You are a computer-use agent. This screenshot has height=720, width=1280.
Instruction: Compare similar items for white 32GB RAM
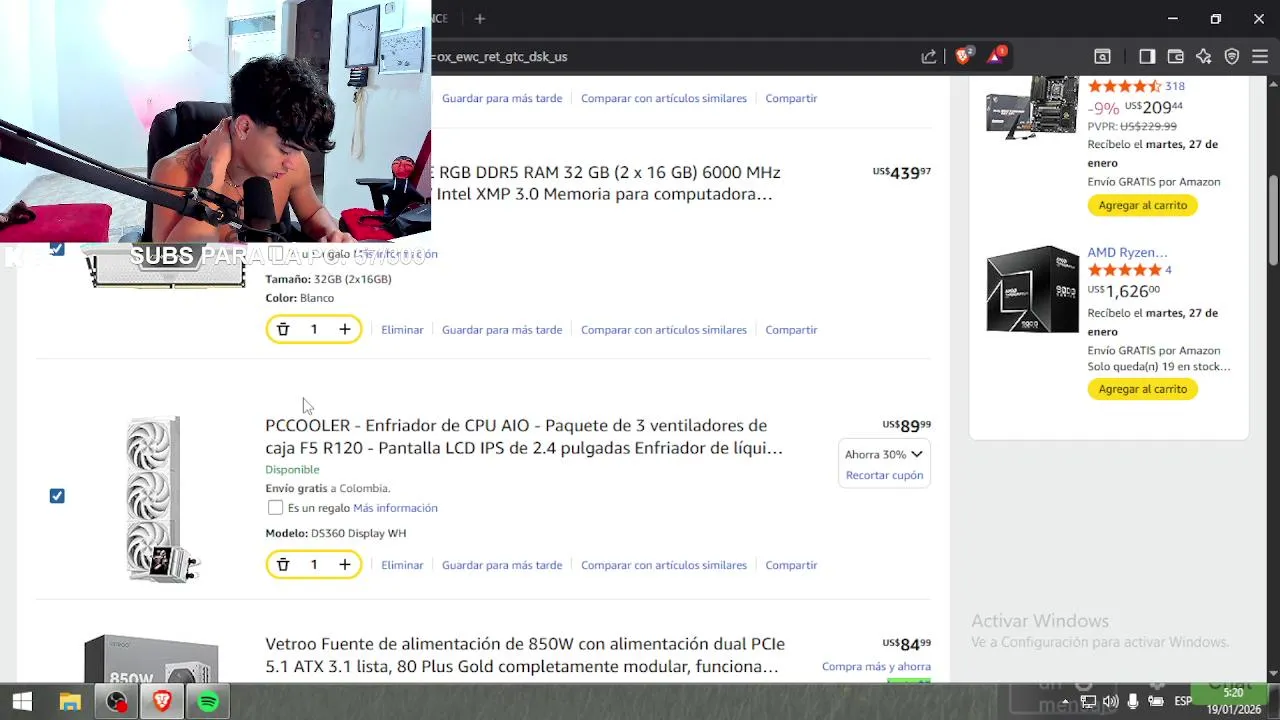[664, 329]
